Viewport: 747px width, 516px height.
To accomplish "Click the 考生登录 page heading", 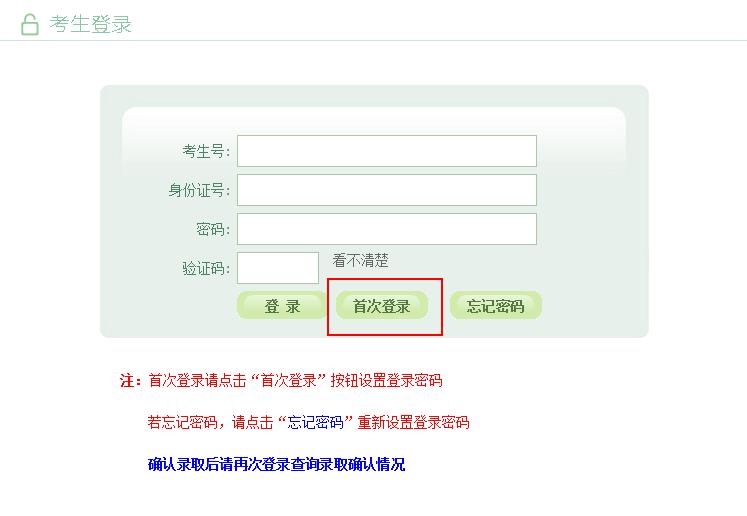I will click(91, 24).
